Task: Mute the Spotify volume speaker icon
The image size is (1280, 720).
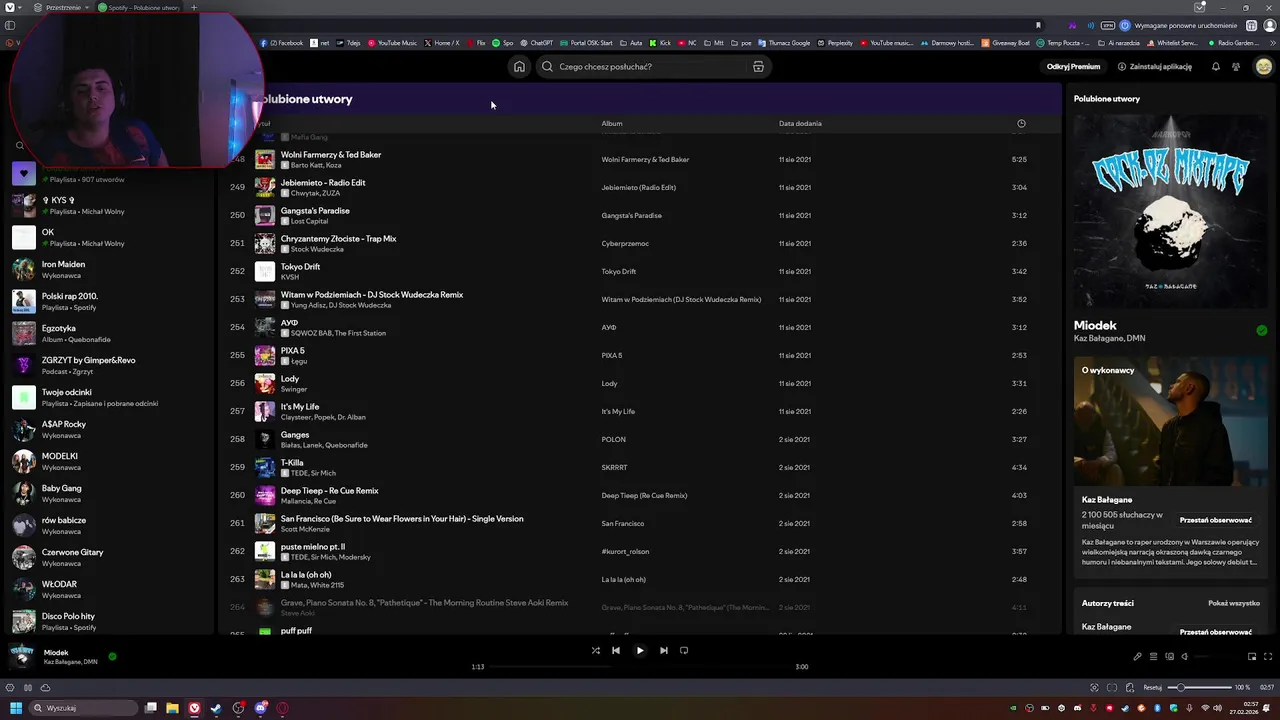Action: [1185, 657]
